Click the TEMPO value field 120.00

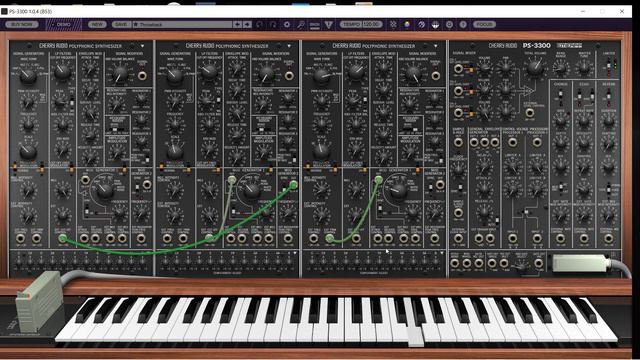[x=372, y=24]
